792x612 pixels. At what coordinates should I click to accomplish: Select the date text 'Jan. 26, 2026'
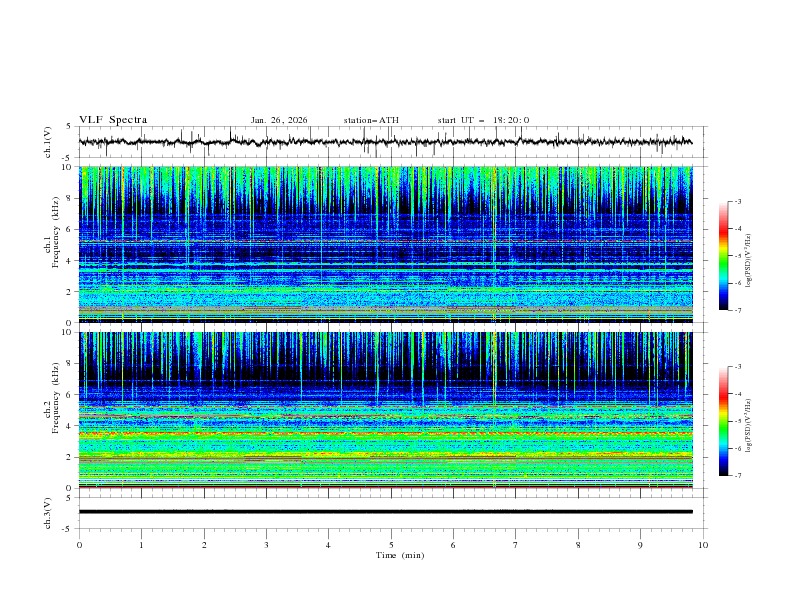pos(279,120)
